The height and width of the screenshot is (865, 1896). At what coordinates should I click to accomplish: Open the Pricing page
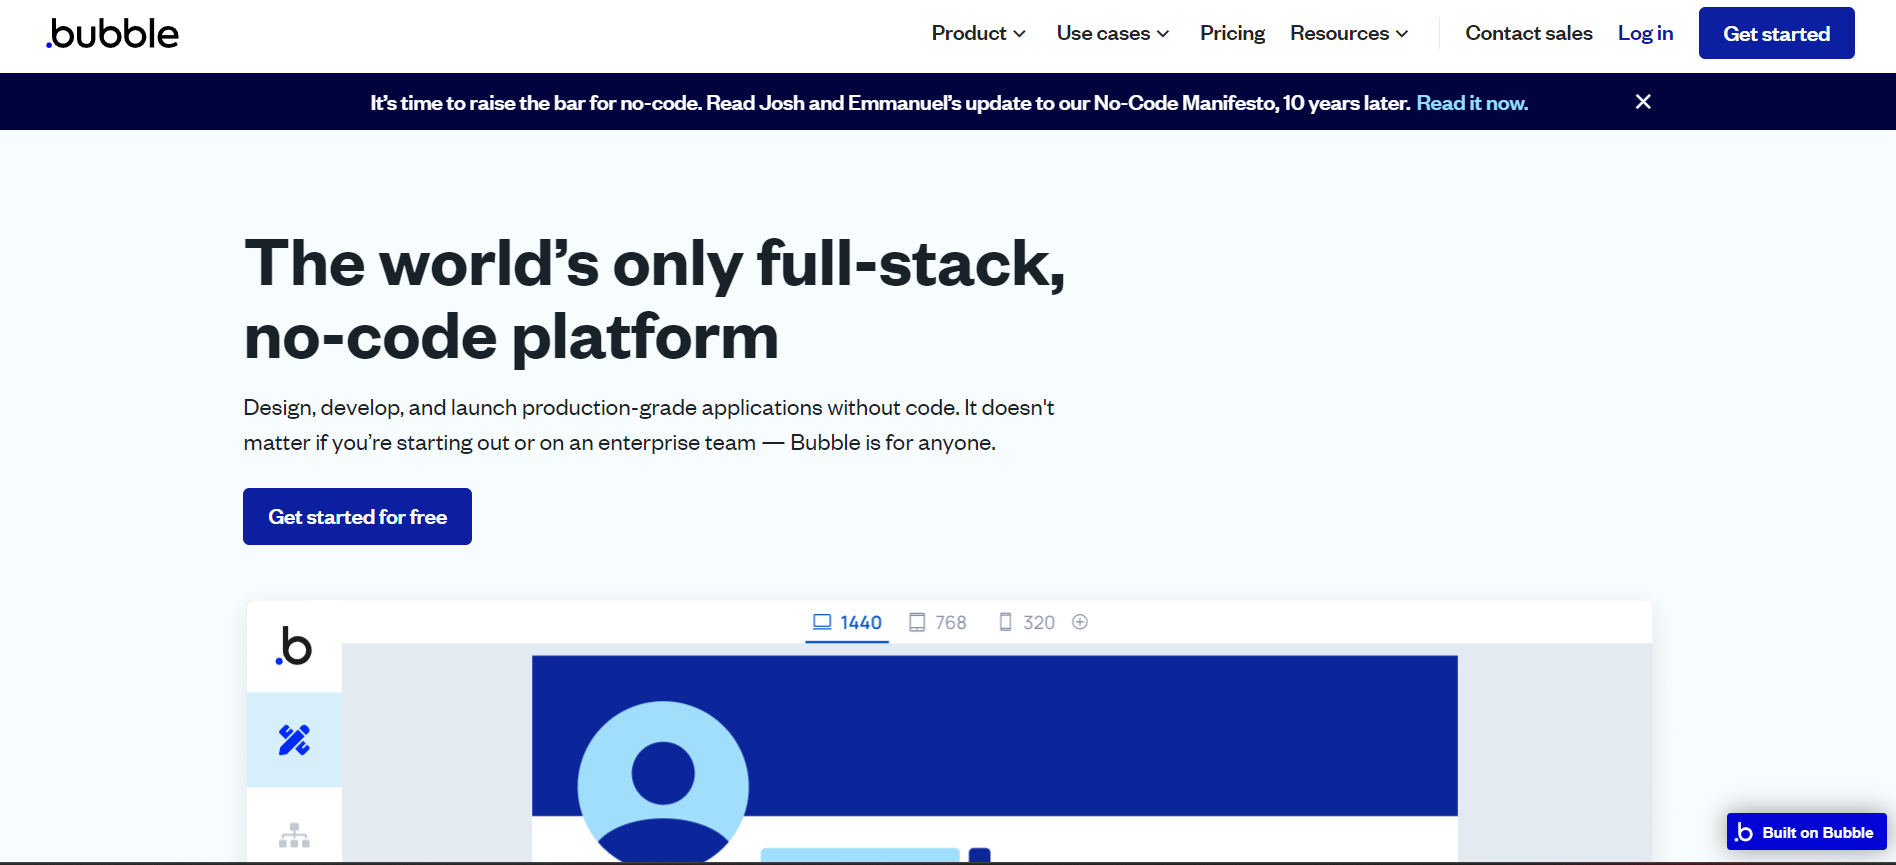1232,33
